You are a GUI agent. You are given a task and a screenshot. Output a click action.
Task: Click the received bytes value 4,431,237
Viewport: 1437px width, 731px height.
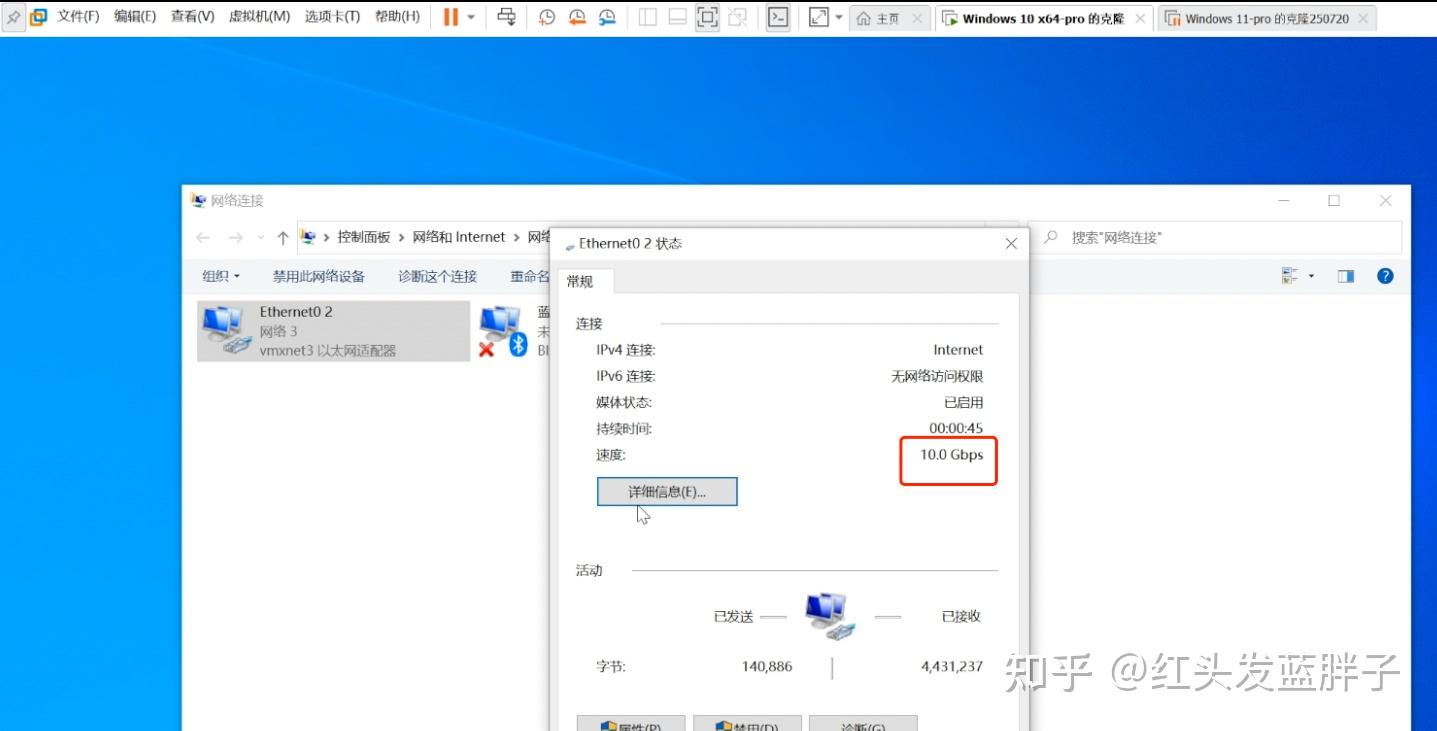pyautogui.click(x=952, y=666)
